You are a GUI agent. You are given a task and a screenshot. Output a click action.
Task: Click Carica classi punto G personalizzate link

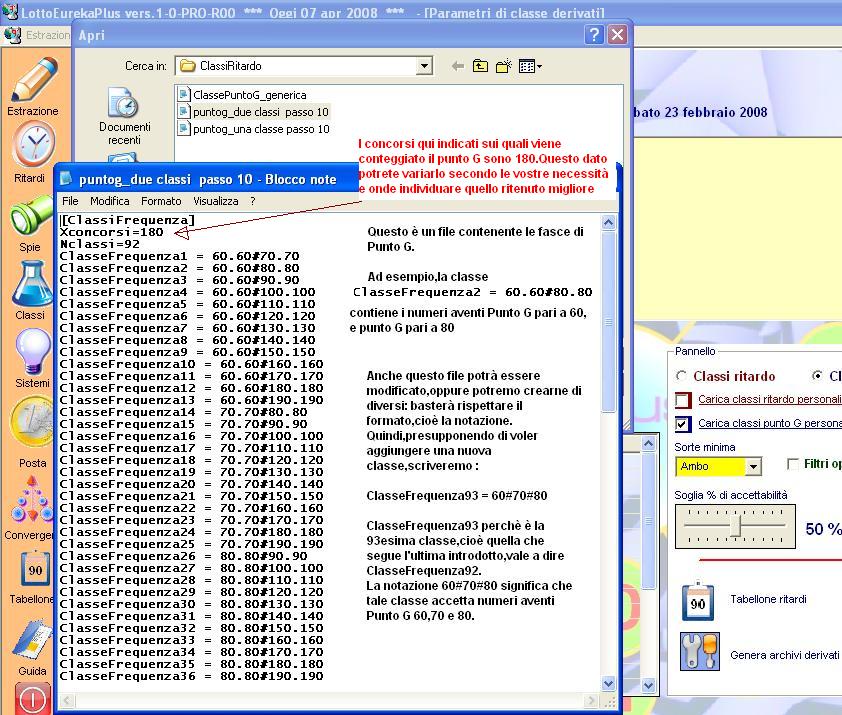point(770,423)
